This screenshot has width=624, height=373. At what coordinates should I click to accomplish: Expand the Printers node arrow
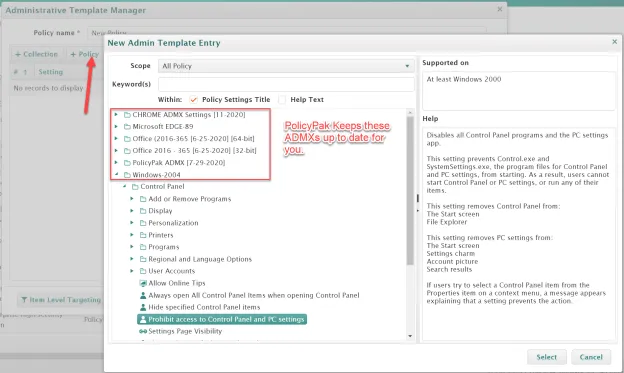pyautogui.click(x=132, y=235)
